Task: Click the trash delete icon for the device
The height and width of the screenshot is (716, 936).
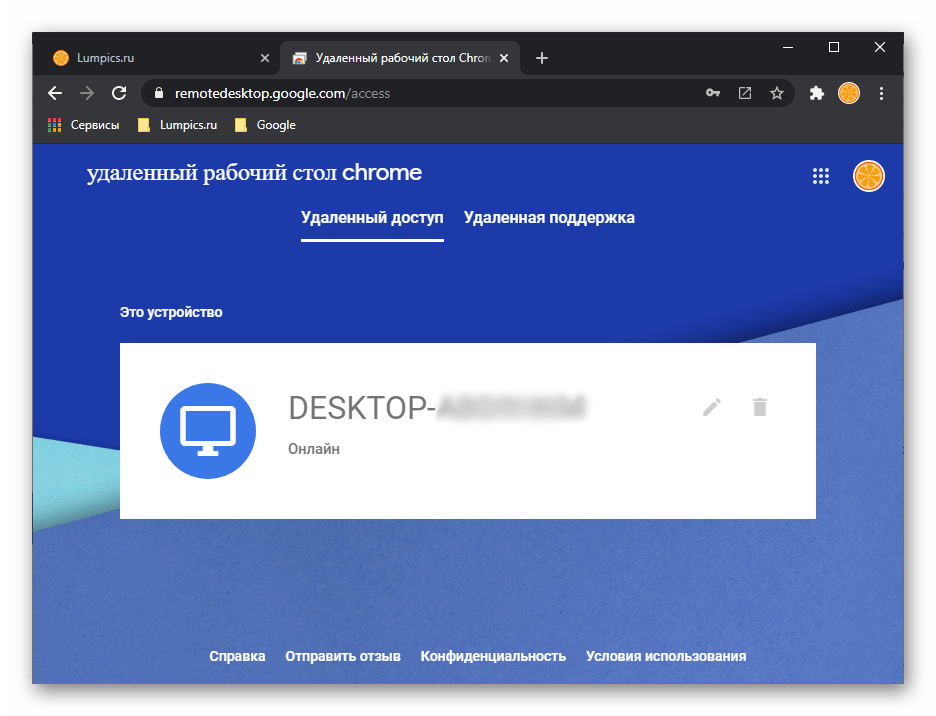Action: [x=760, y=407]
